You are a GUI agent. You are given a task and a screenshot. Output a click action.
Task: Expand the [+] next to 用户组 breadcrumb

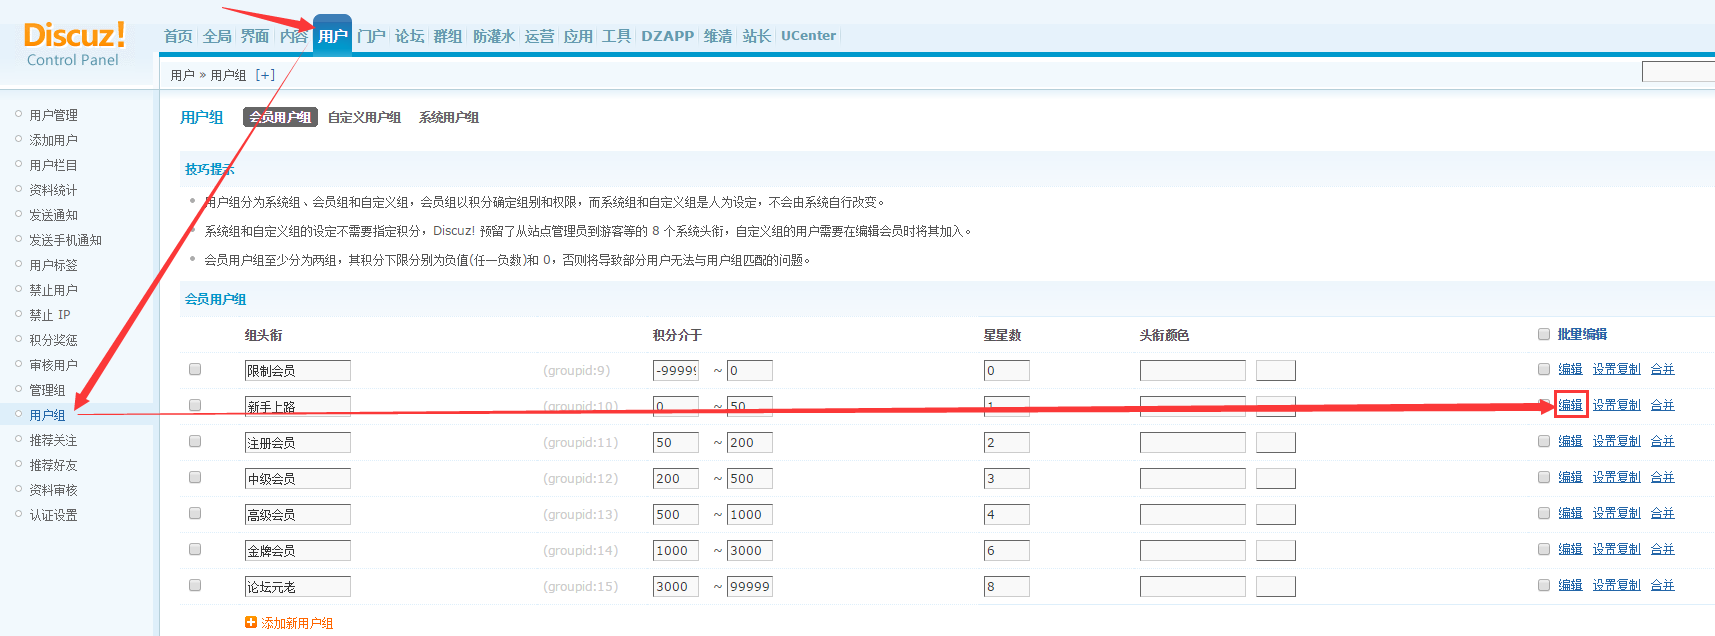click(x=265, y=75)
